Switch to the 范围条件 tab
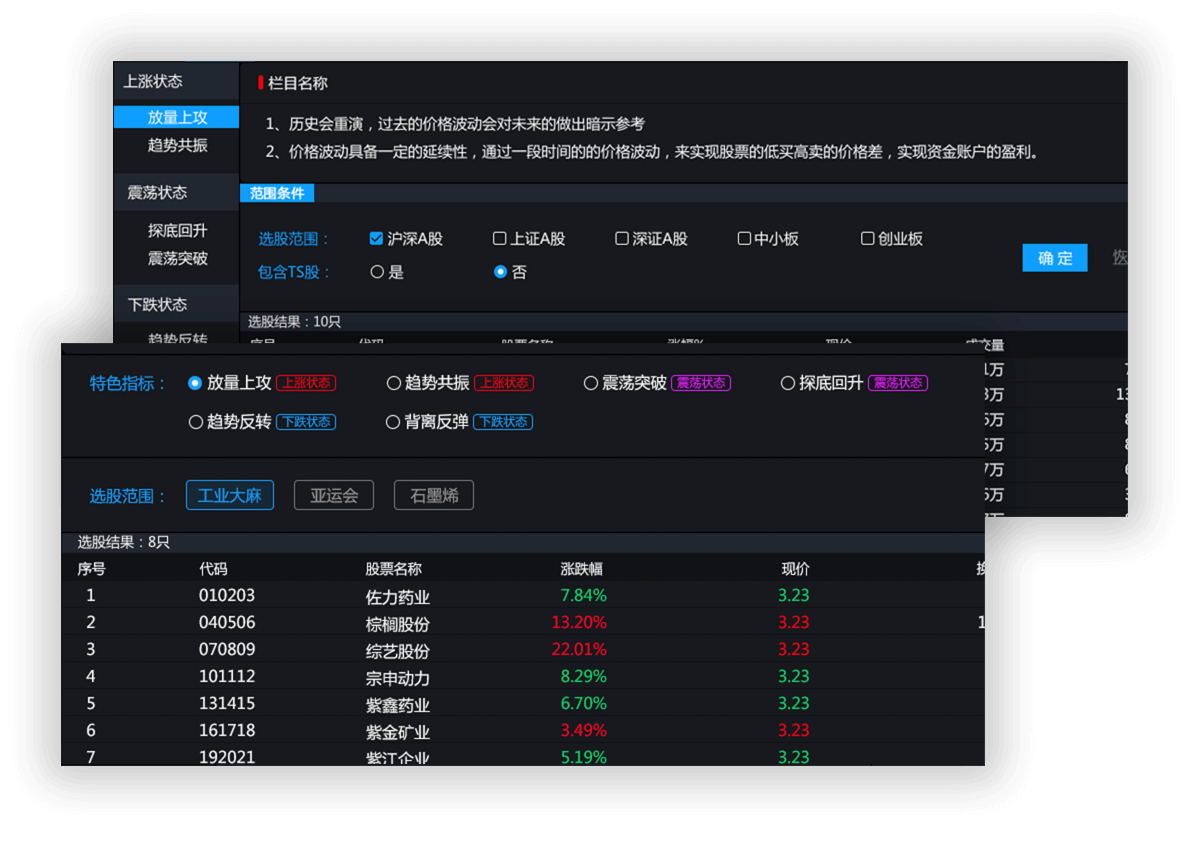Image resolution: width=1190 pixels, height=865 pixels. (277, 193)
